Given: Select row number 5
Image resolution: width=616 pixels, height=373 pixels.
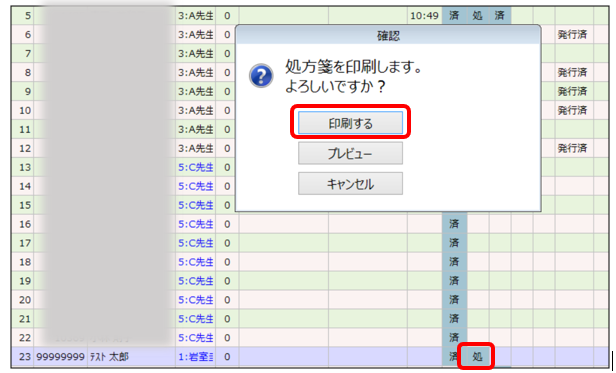Looking at the screenshot, I should tap(23, 16).
